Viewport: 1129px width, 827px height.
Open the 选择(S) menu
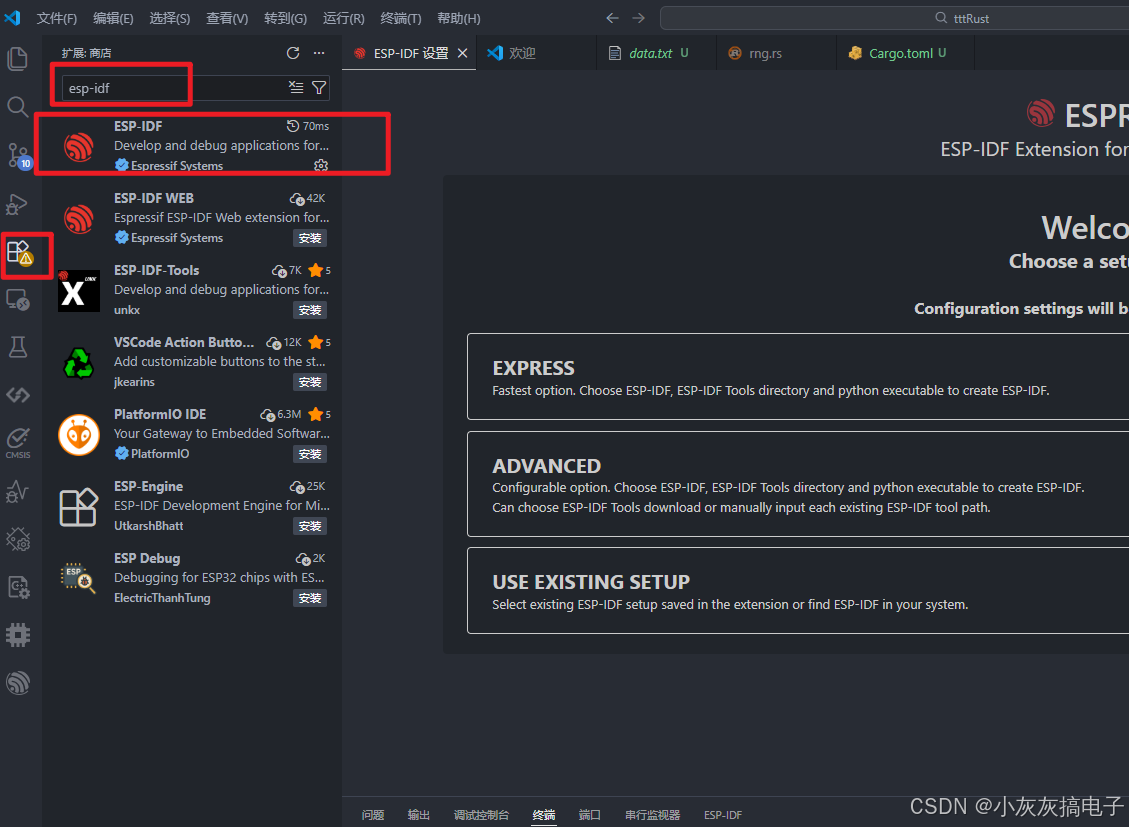tap(170, 18)
